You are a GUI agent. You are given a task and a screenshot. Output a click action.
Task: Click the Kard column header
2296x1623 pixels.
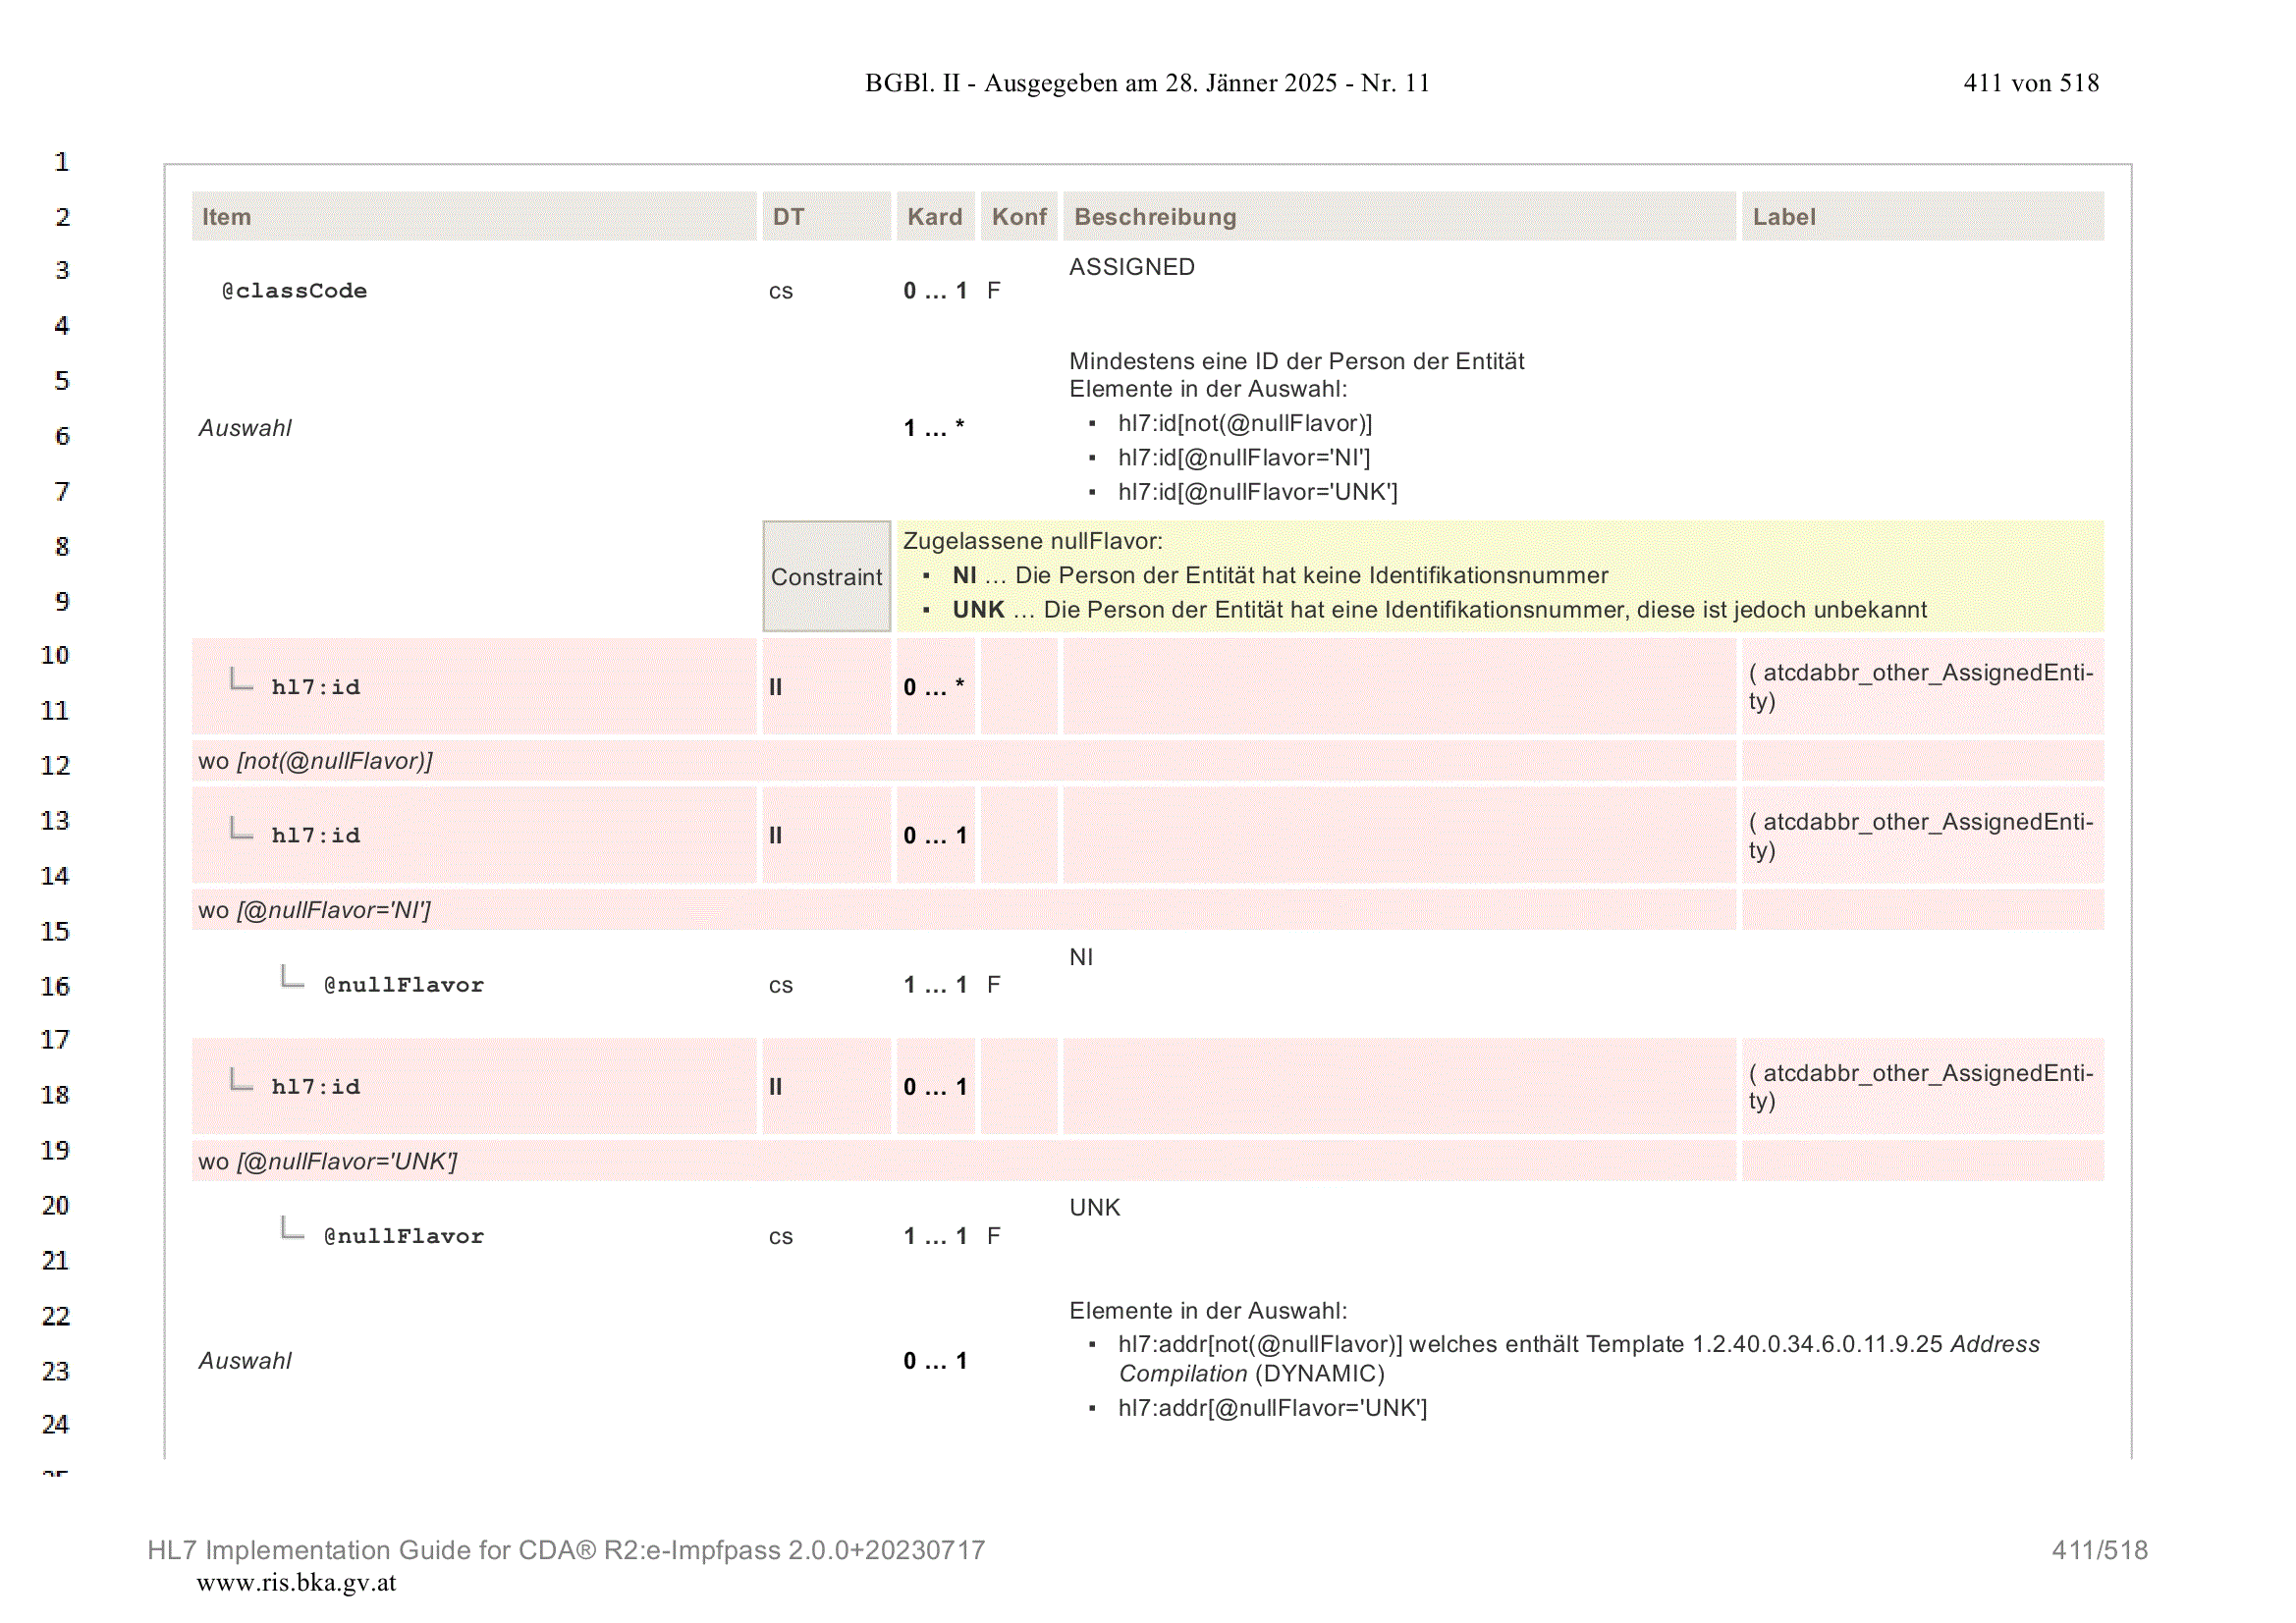point(935,217)
